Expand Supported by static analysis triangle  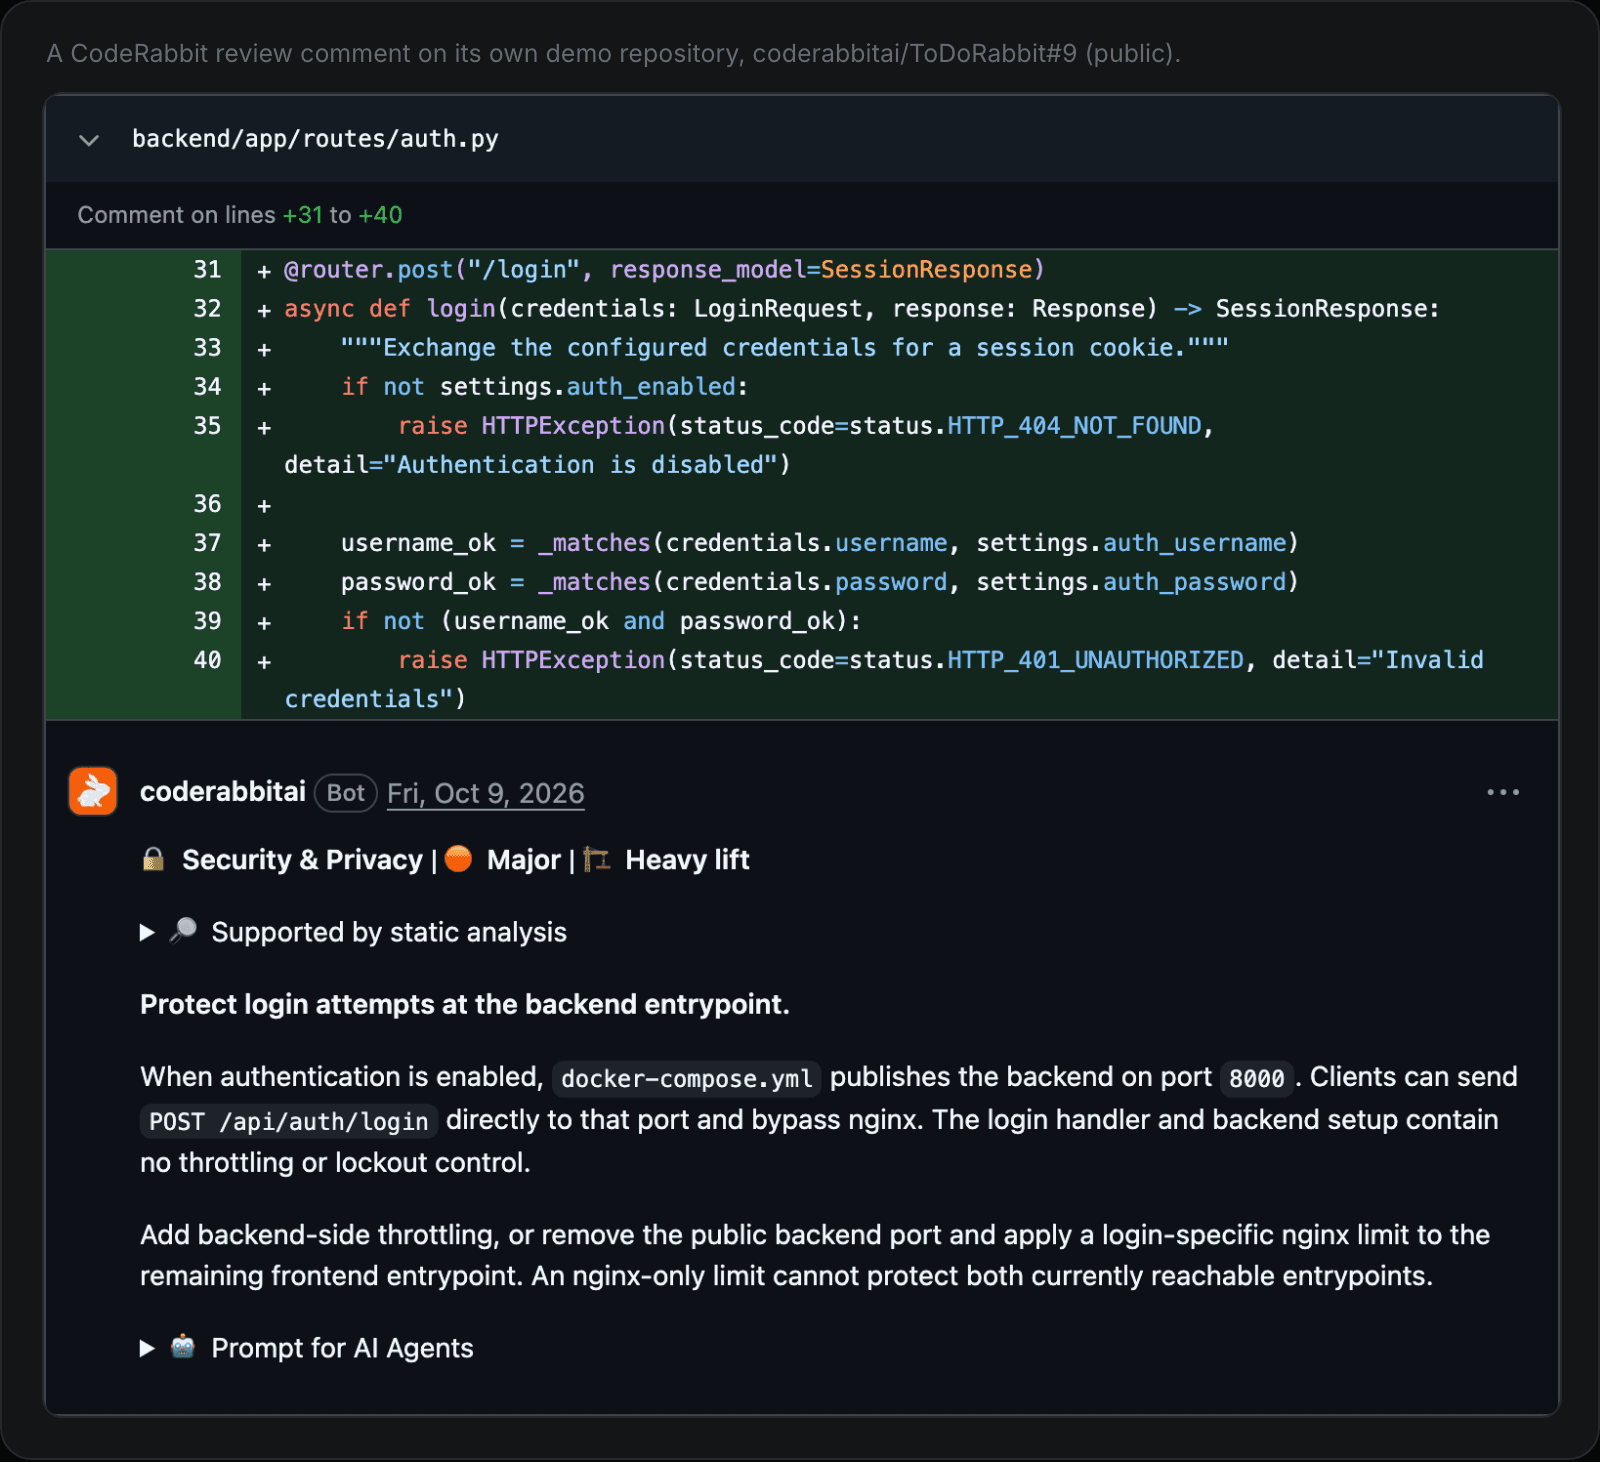pos(147,932)
